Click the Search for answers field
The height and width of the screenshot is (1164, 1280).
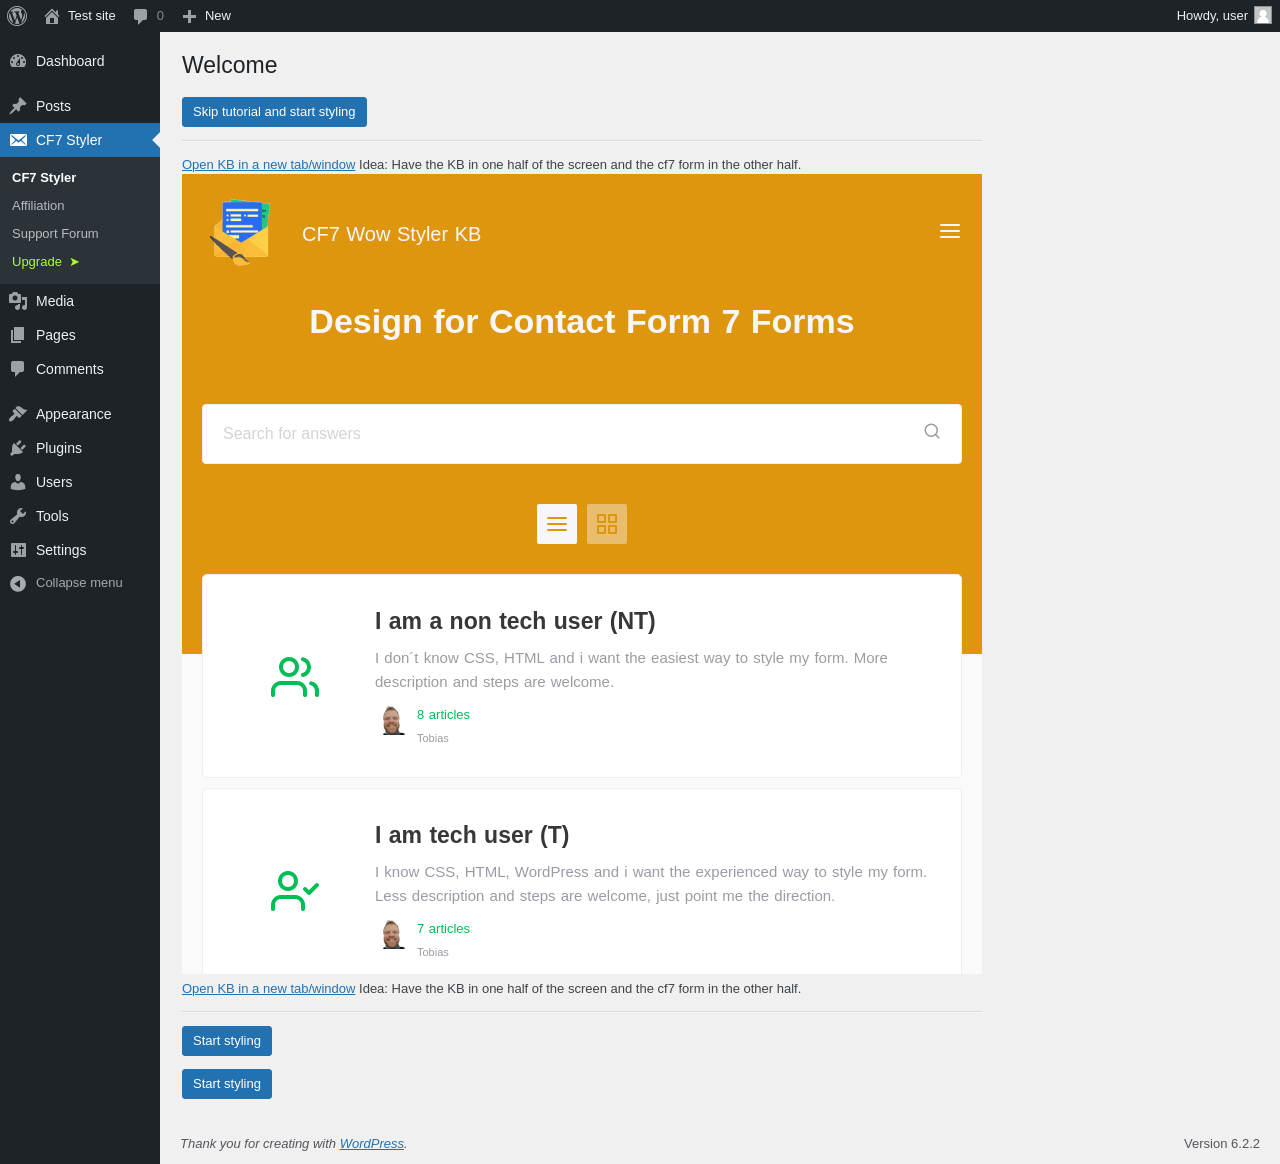(x=582, y=434)
